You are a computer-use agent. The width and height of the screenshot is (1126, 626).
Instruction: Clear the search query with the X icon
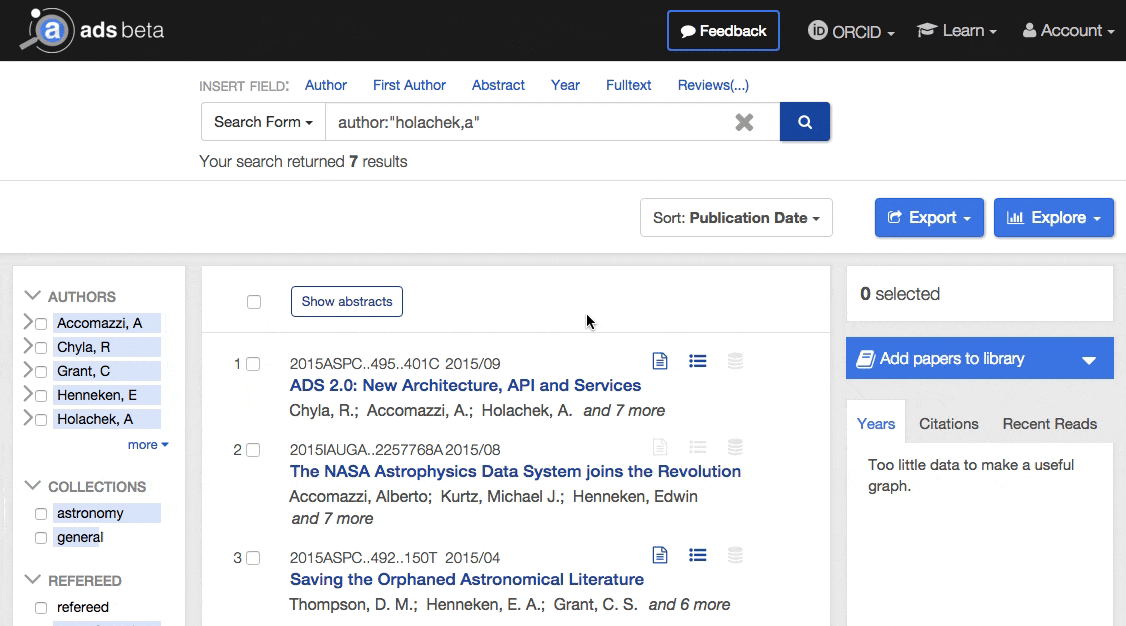(x=744, y=122)
